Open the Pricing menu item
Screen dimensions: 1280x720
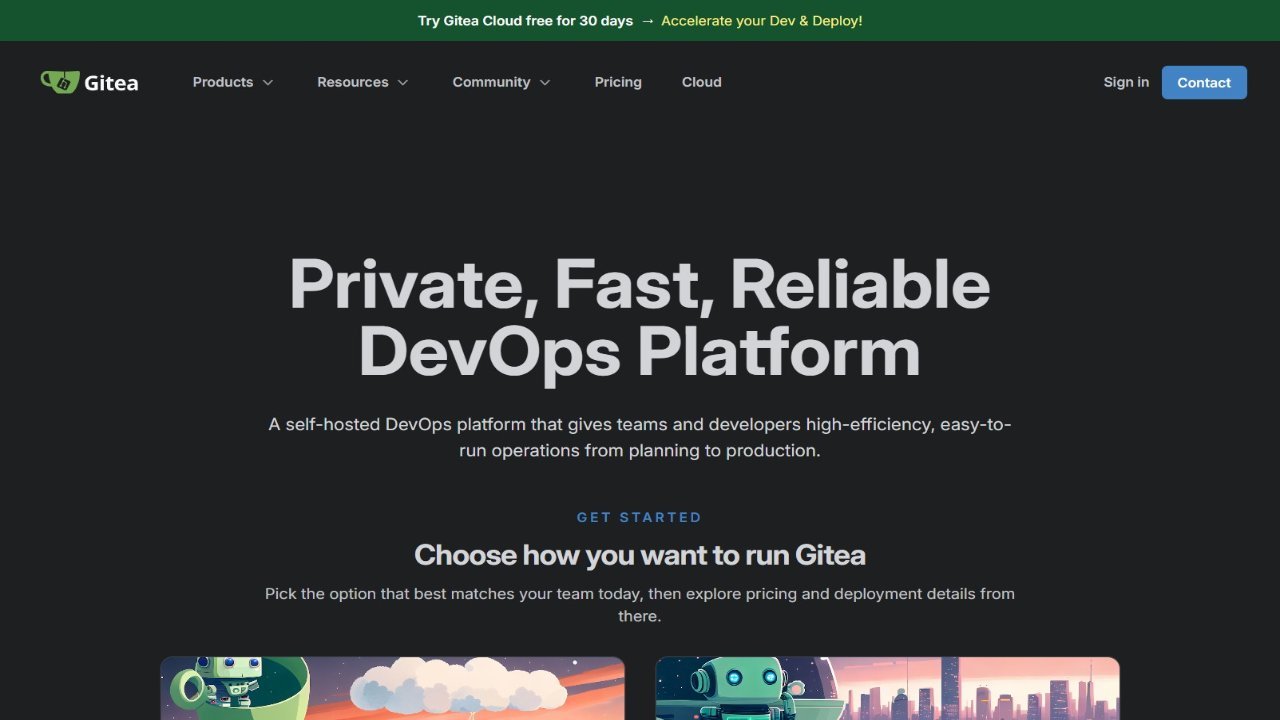[618, 82]
